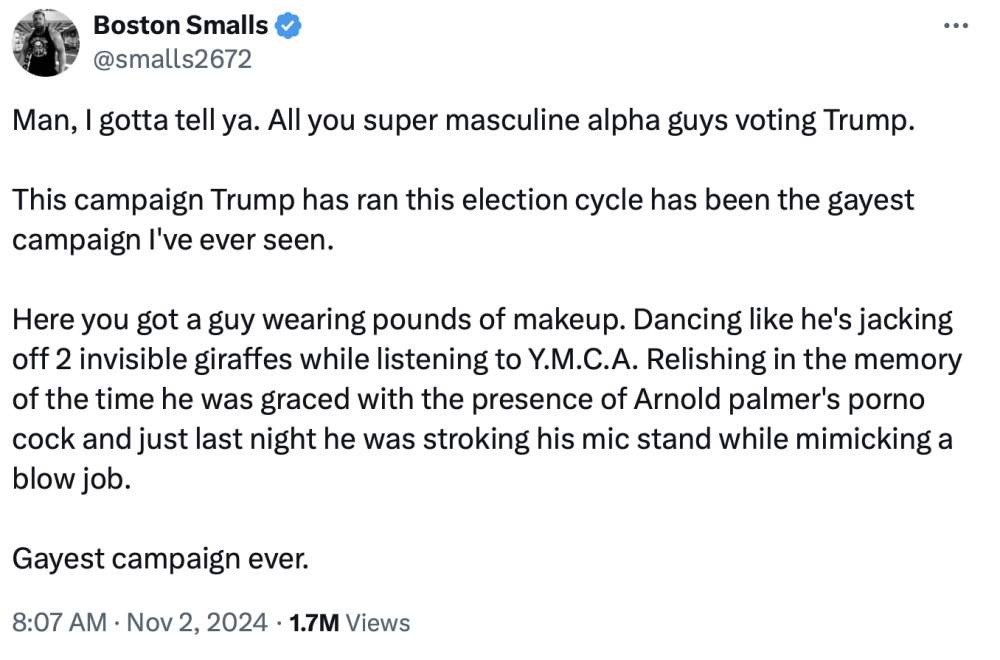The width and height of the screenshot is (1000, 660).
Task: Click the "campaign I've ever seen." line
Action: click(x=170, y=240)
